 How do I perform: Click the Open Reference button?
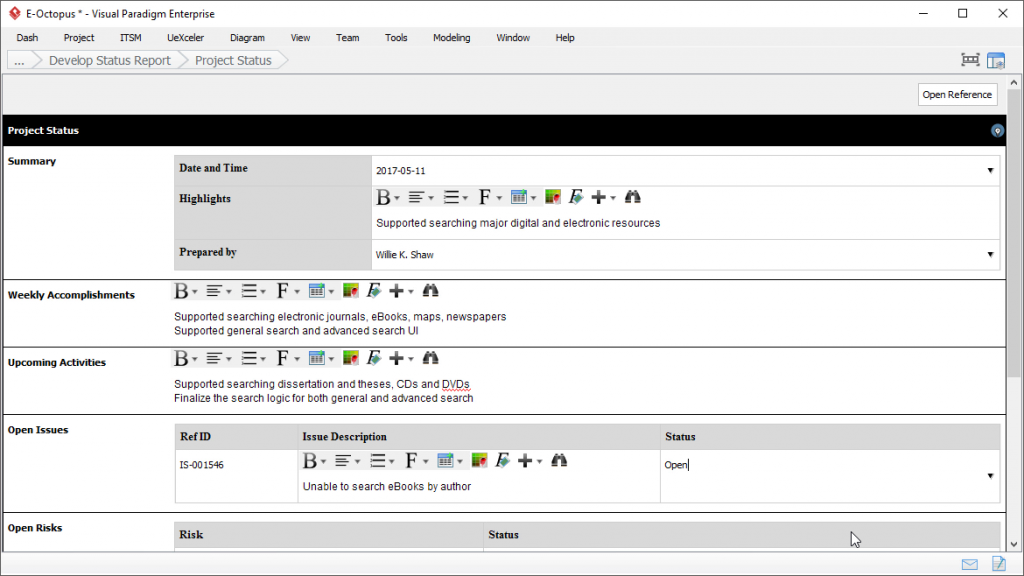tap(956, 94)
